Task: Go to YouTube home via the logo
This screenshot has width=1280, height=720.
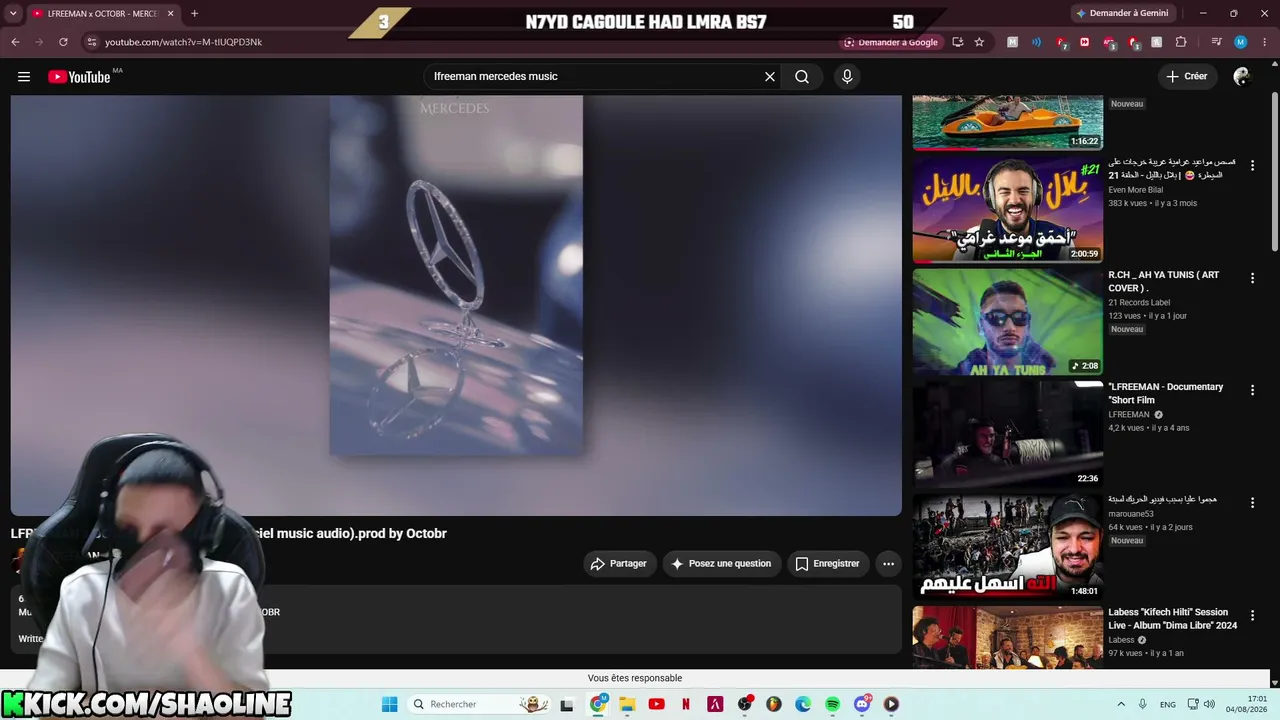Action: tap(79, 77)
